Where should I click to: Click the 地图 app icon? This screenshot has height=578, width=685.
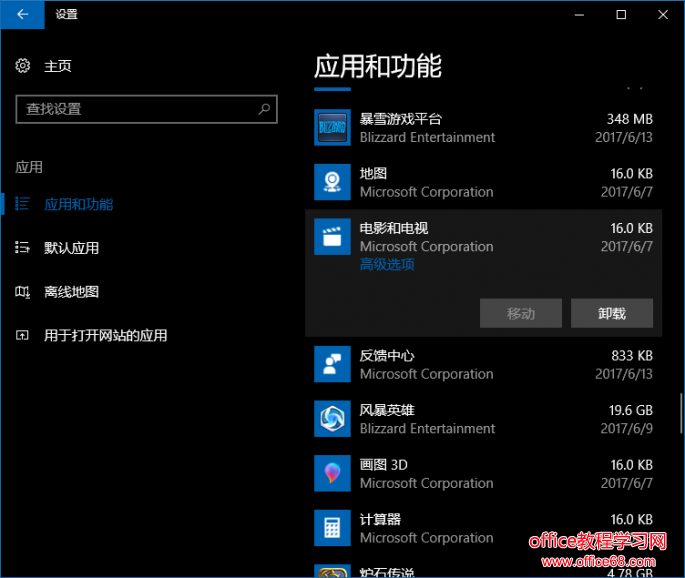click(x=332, y=182)
